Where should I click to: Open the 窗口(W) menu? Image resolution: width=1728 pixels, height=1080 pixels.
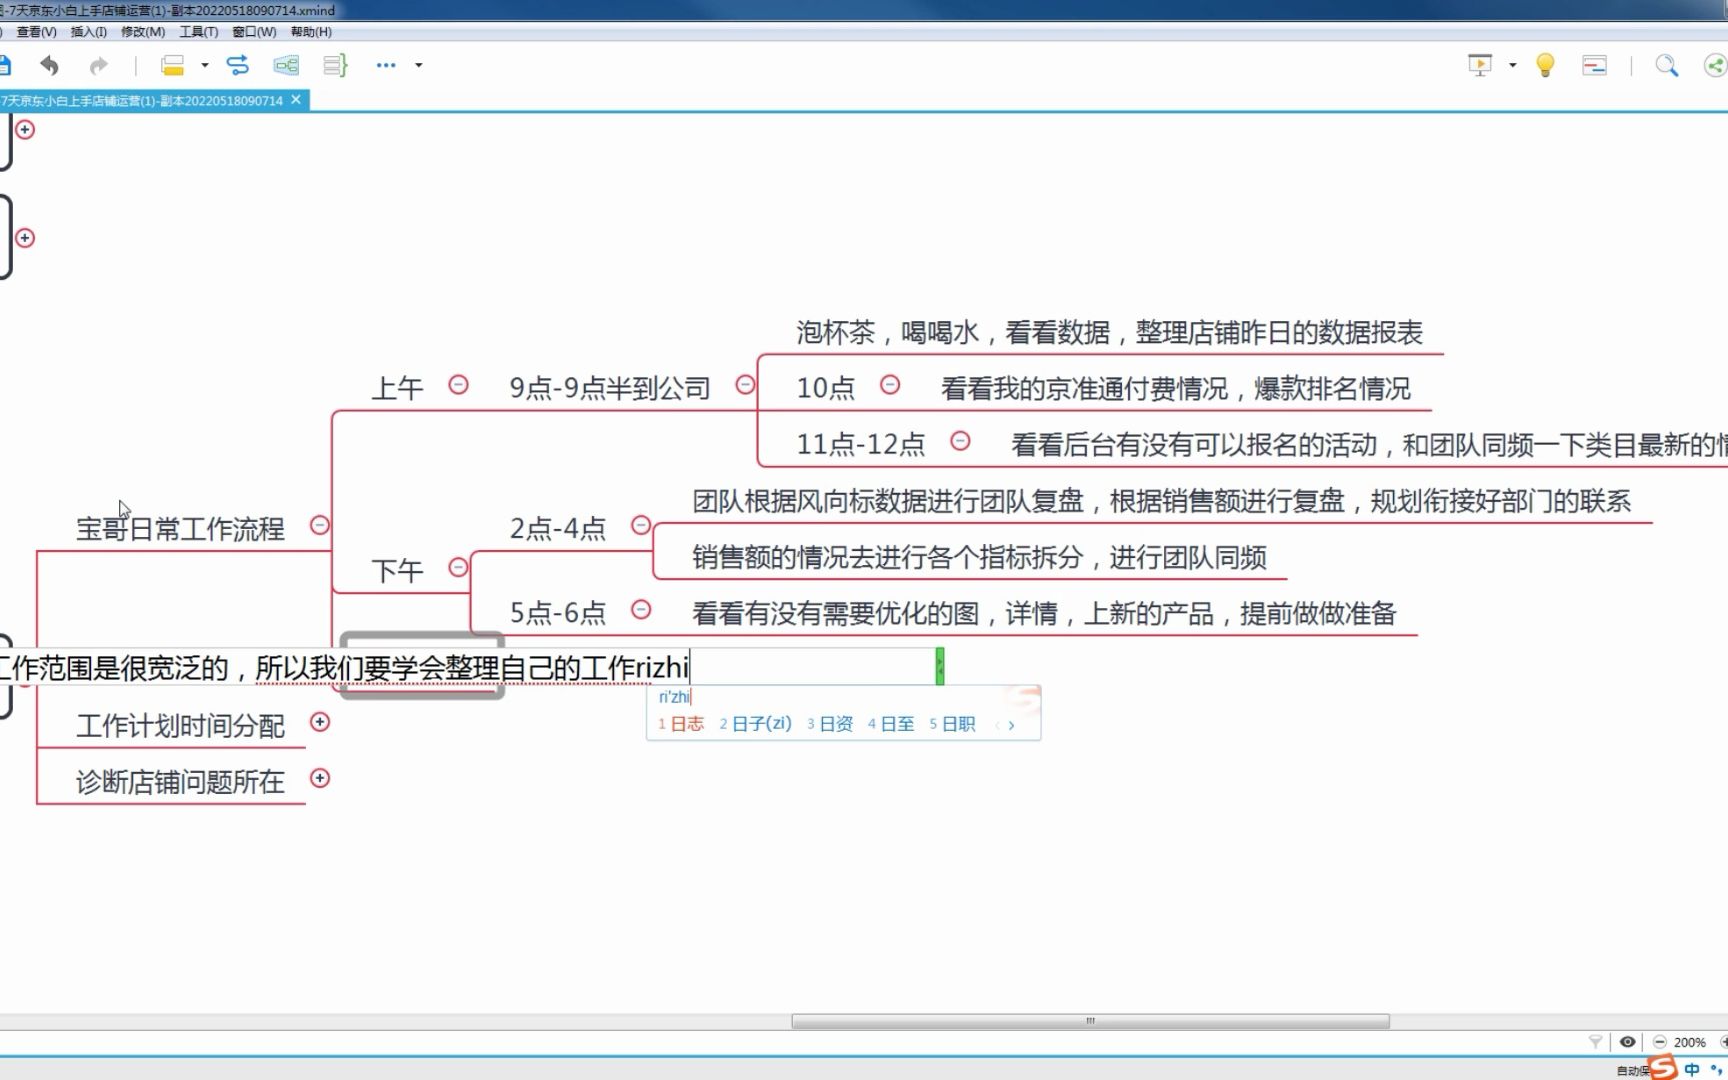click(x=254, y=32)
